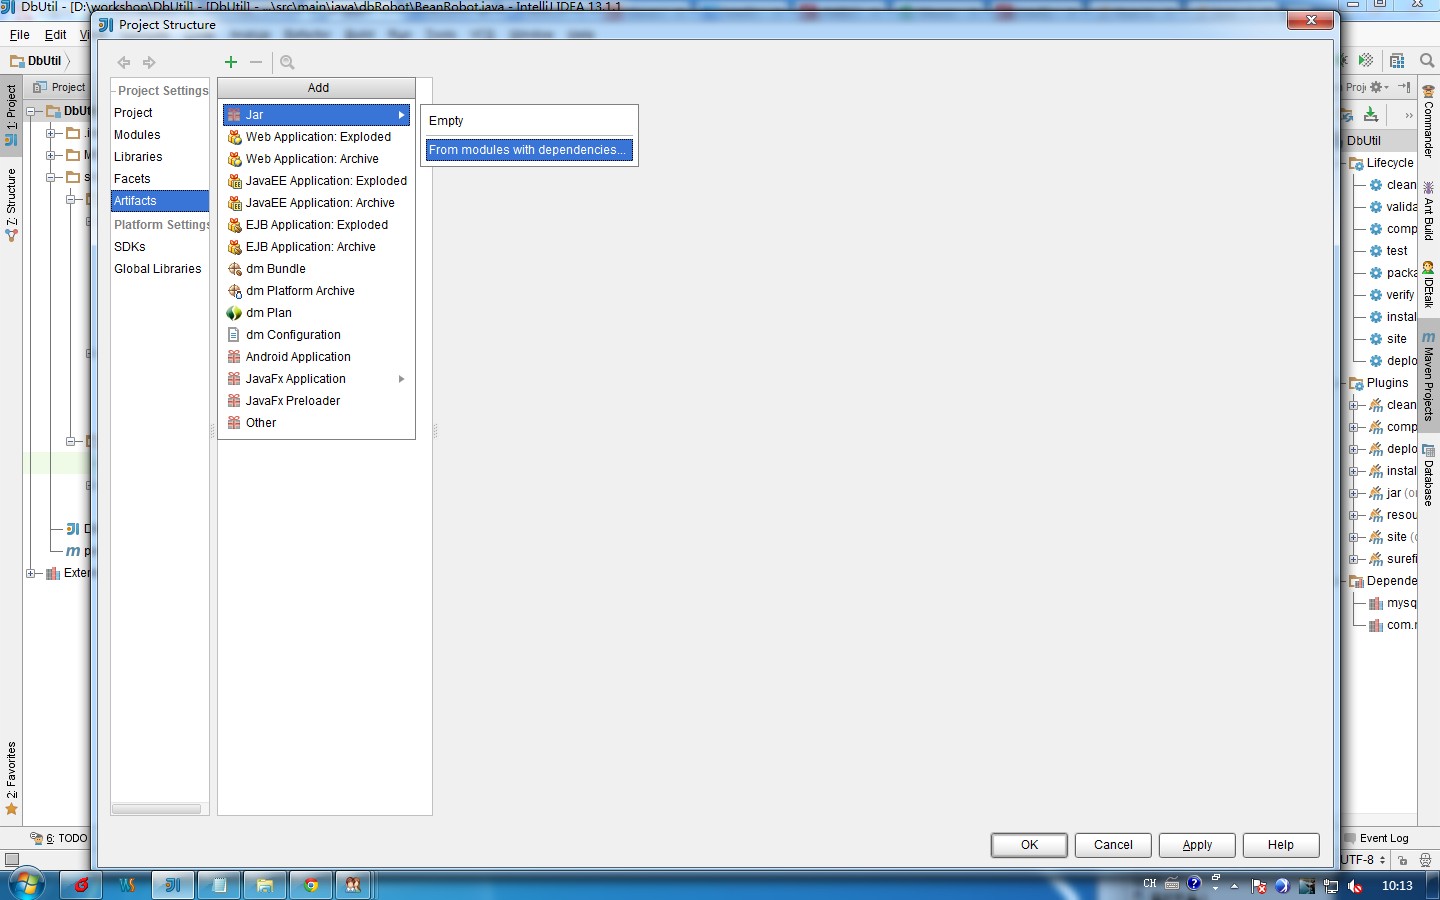Open the 6: TODO tool window
The width and height of the screenshot is (1440, 900).
click(59, 839)
